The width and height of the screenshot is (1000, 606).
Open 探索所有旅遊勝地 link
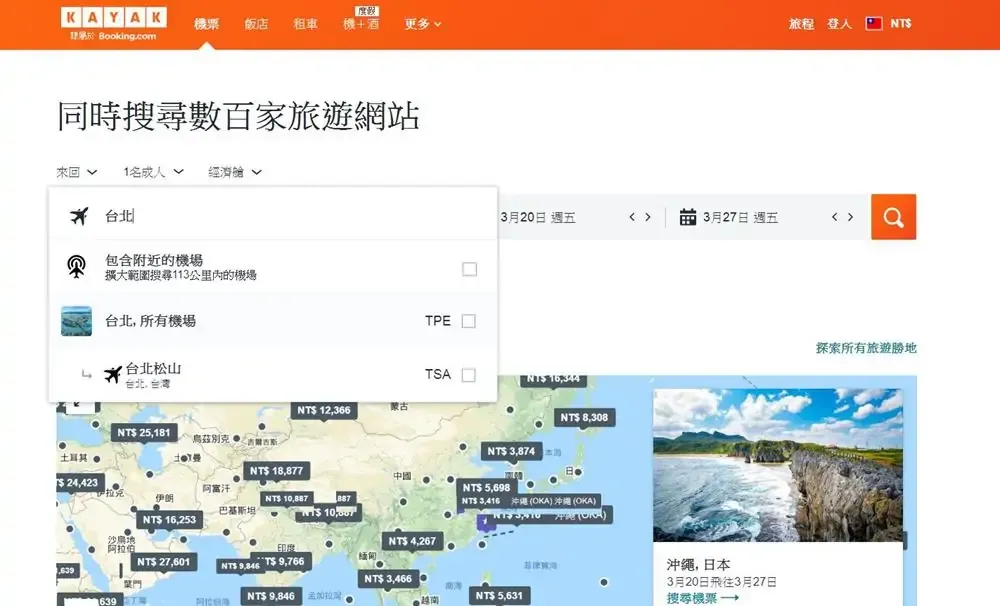pos(865,348)
